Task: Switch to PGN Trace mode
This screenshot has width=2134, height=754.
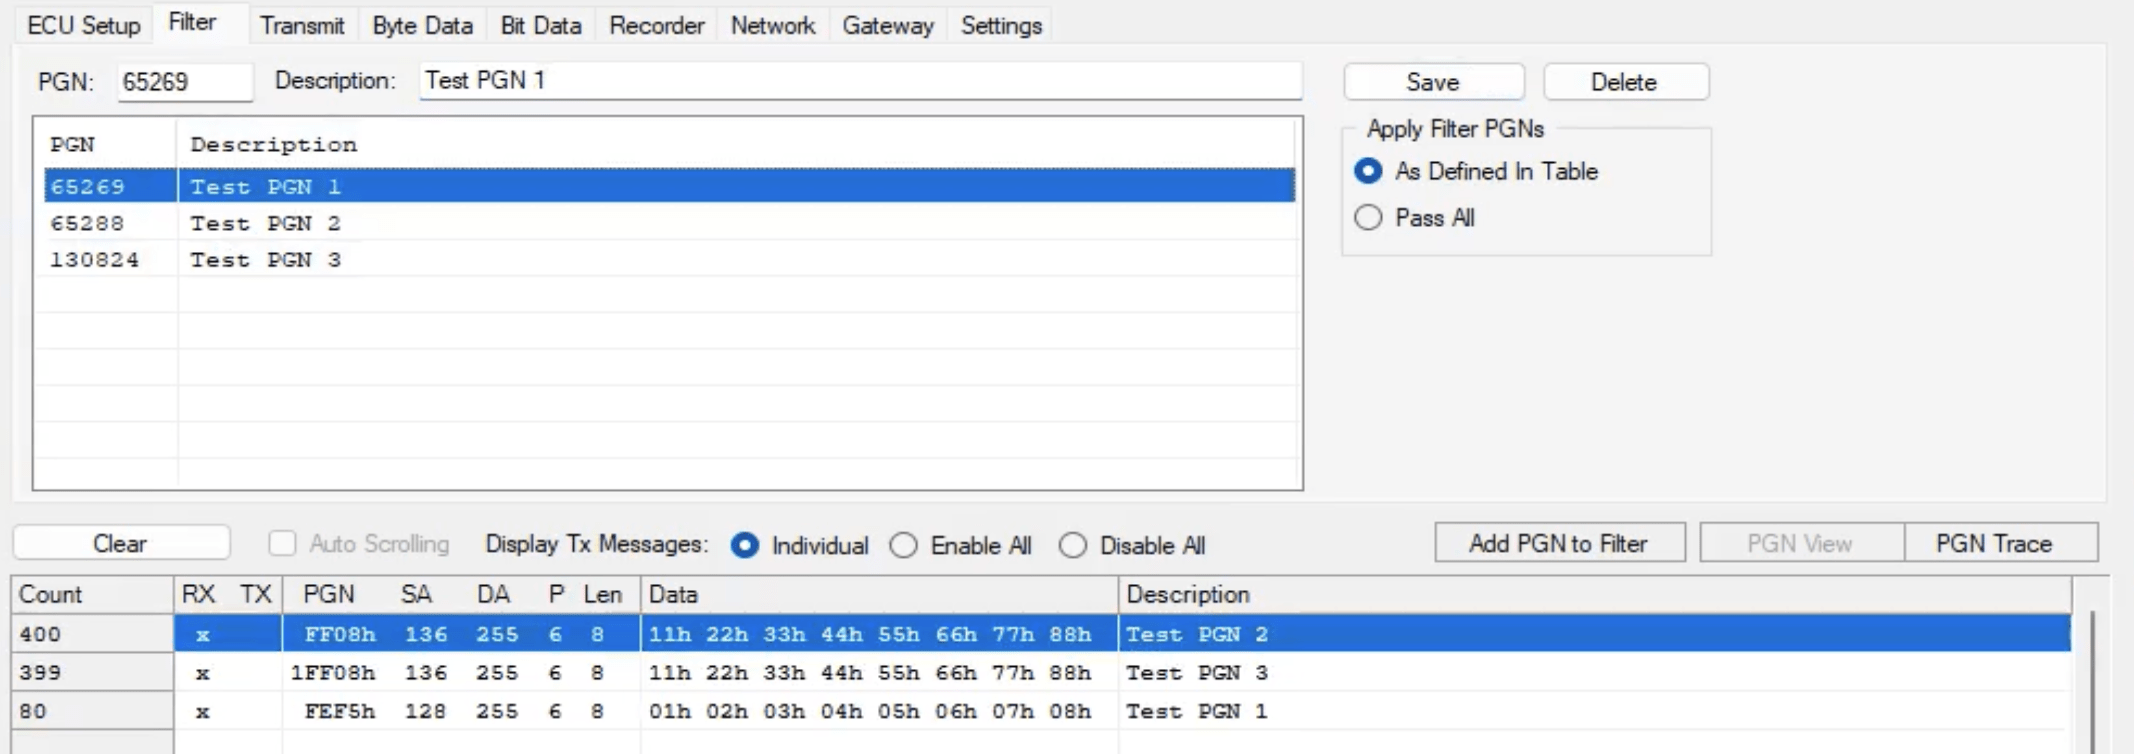Action: coord(1999,543)
